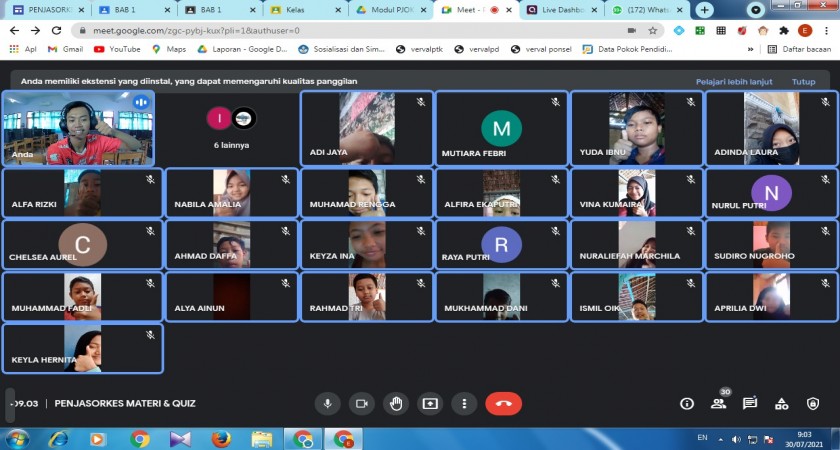Click the muted mic icon on ADINDA LAURA tile
The height and width of the screenshot is (450, 840).
click(825, 102)
